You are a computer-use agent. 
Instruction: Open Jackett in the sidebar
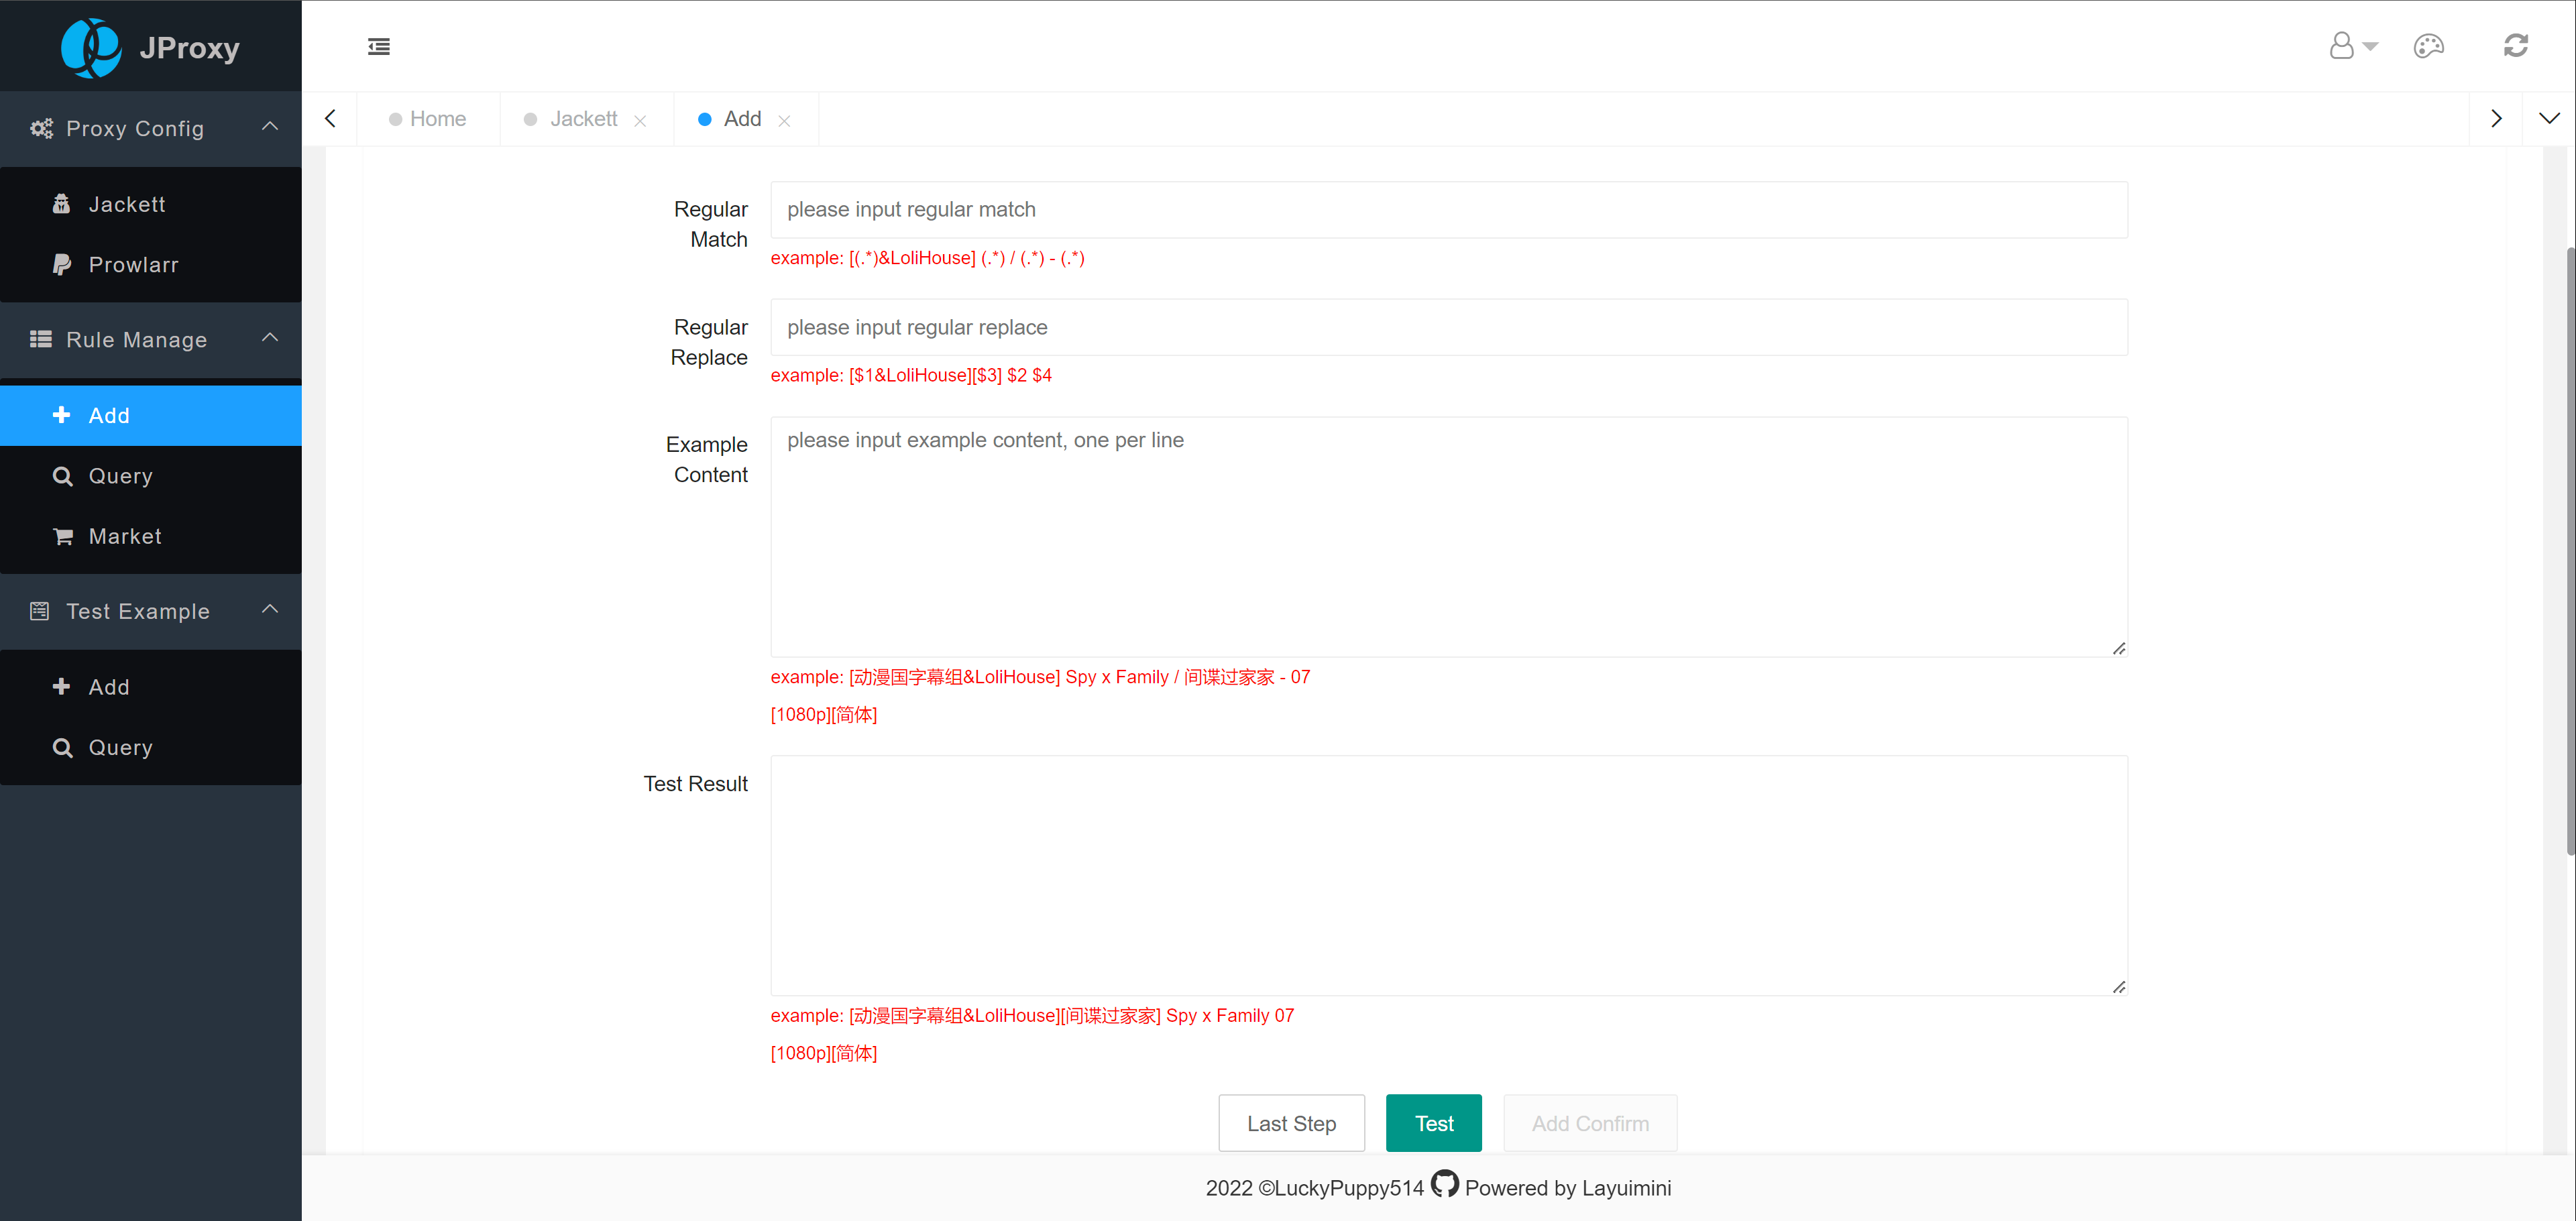pyautogui.click(x=127, y=204)
